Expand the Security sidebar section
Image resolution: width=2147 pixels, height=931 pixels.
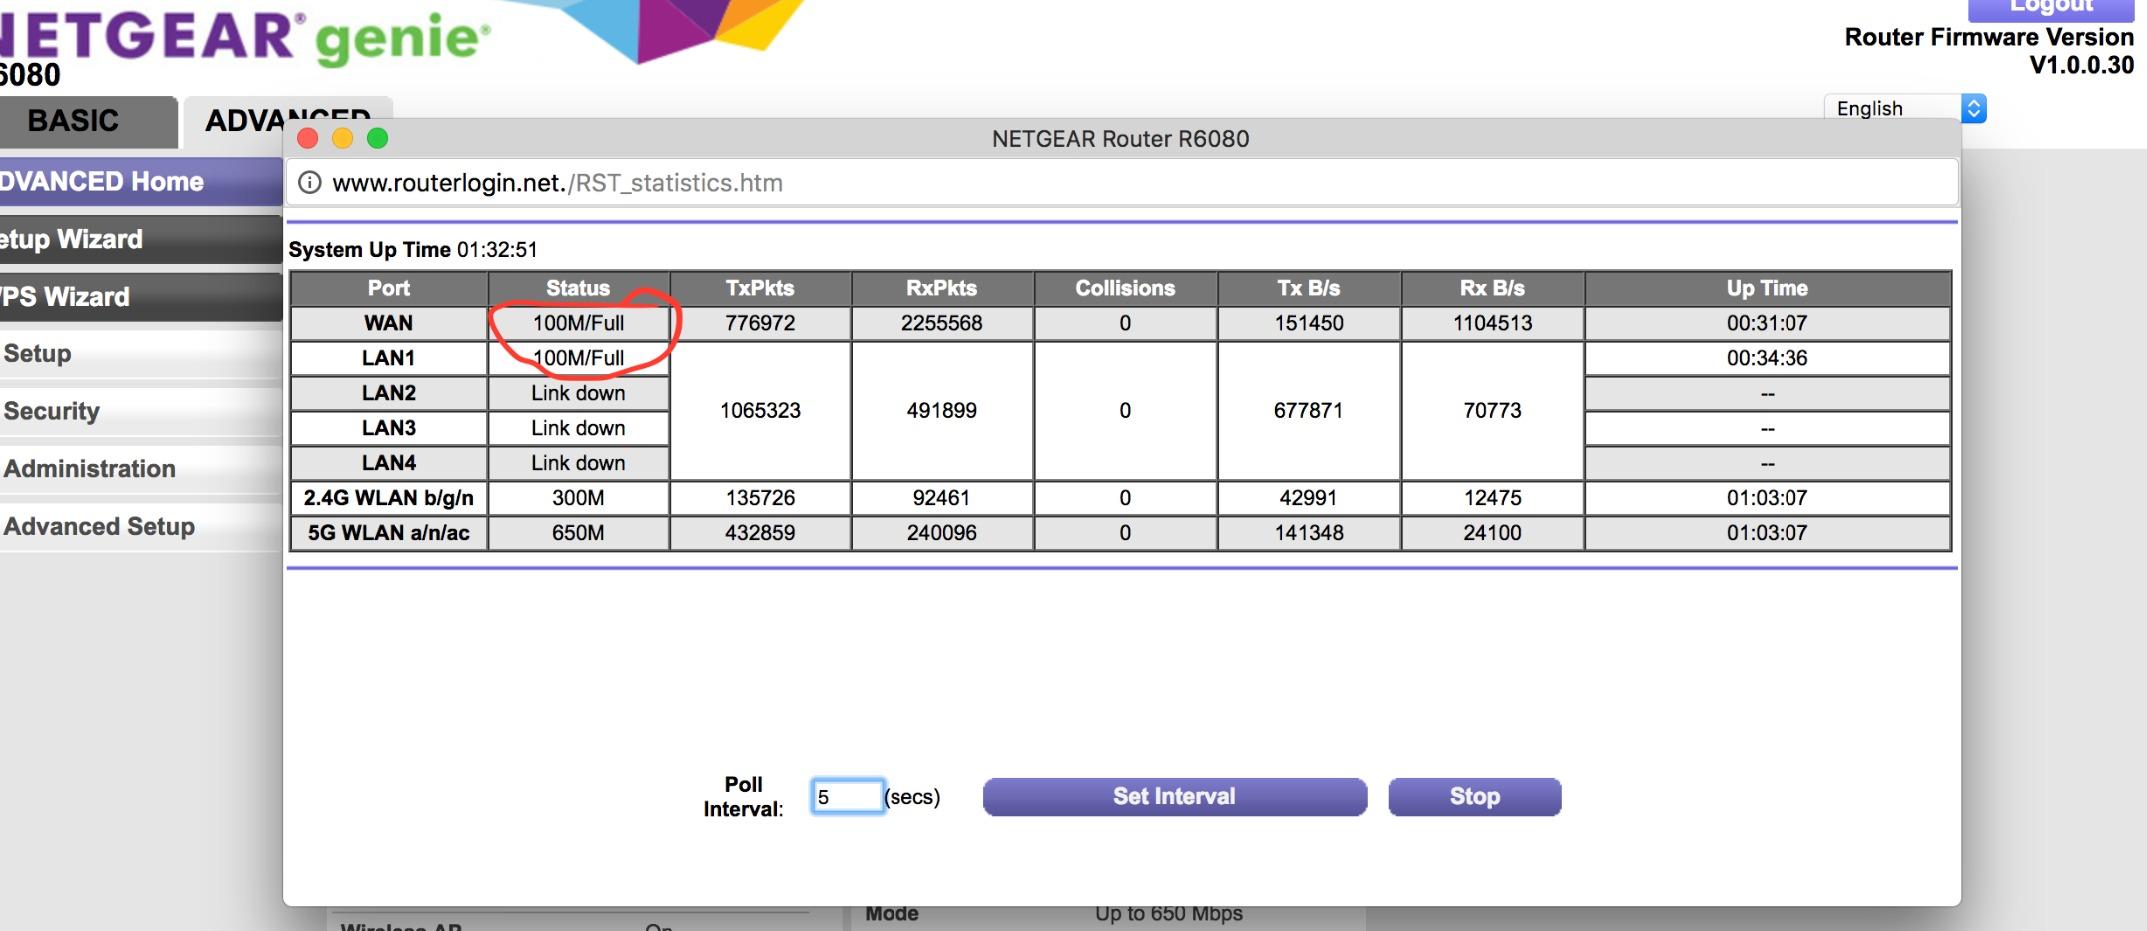click(140, 411)
